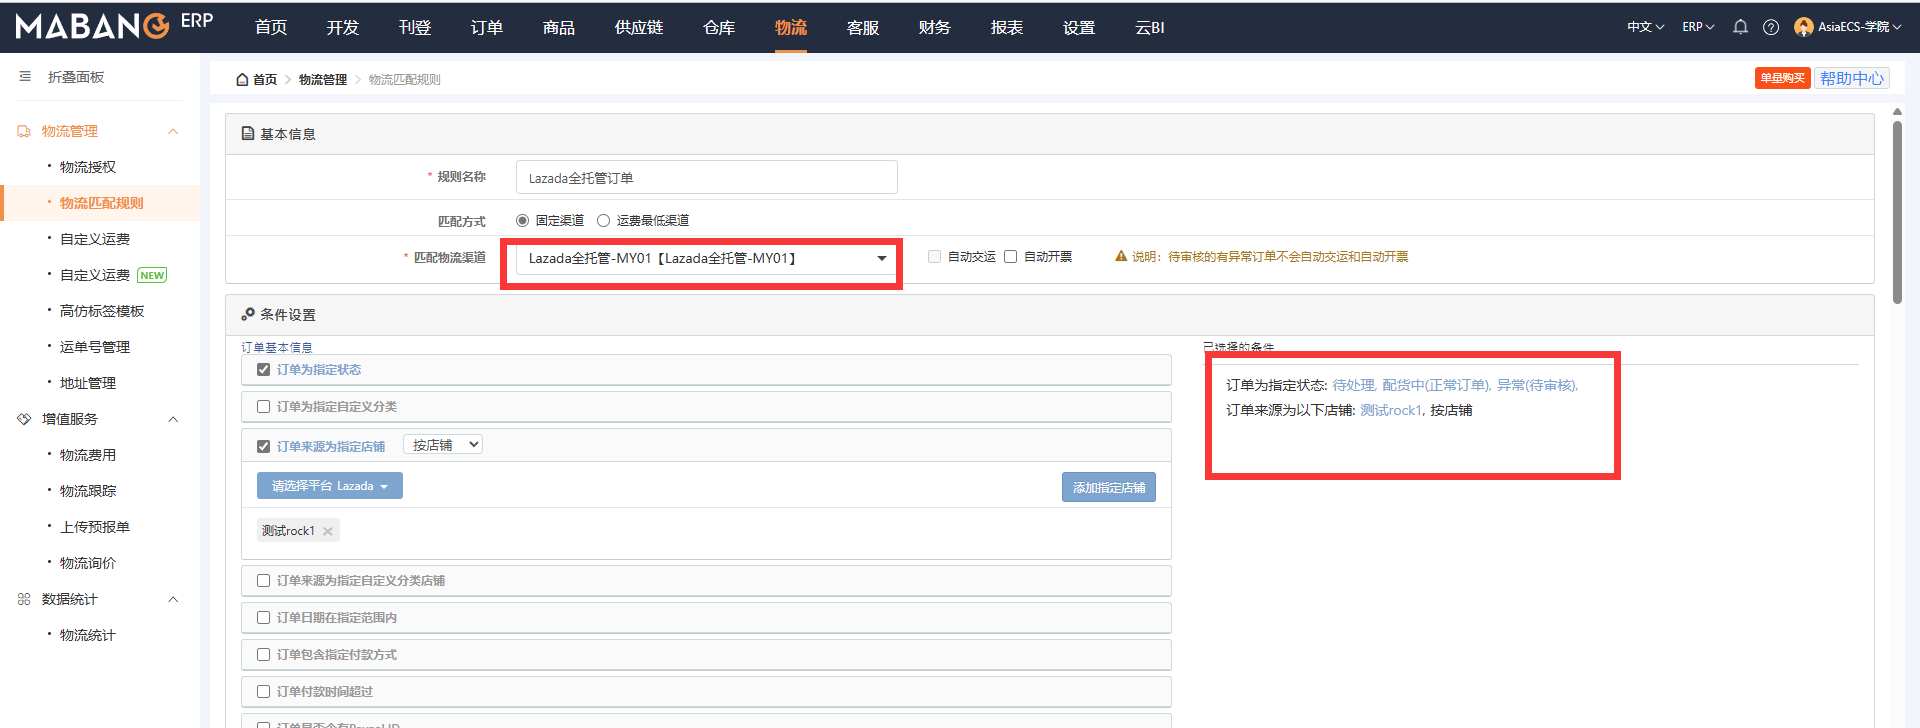
Task: Open the 仓库 top menu
Action: pyautogui.click(x=719, y=27)
